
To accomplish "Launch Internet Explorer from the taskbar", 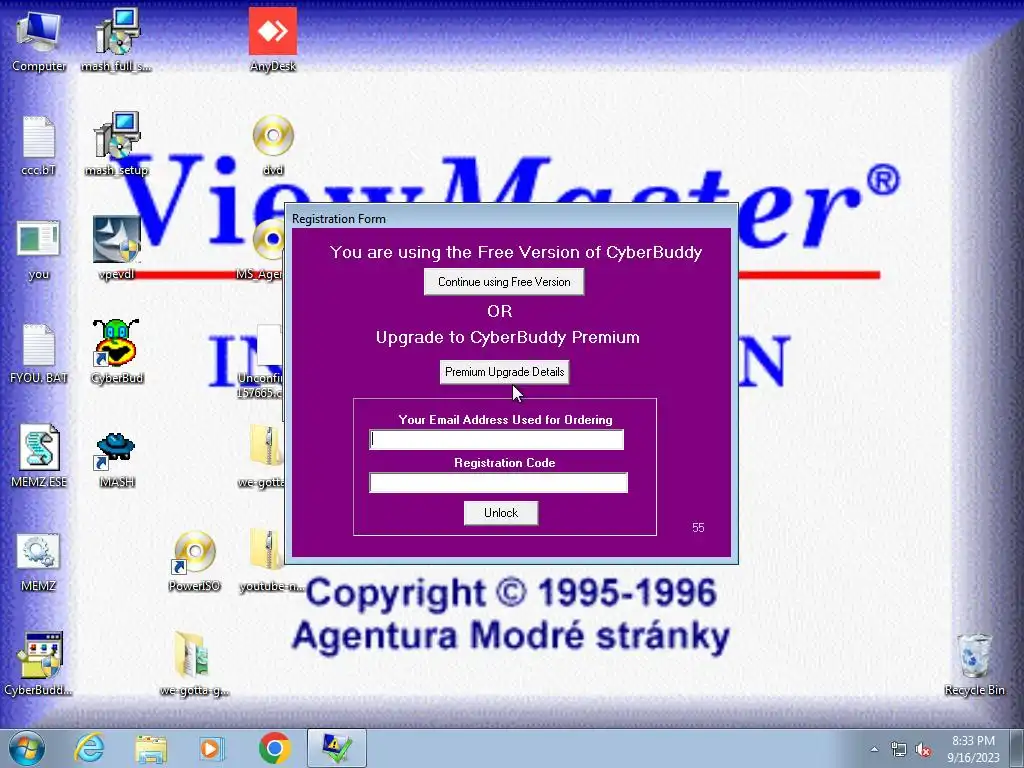I will coord(89,748).
